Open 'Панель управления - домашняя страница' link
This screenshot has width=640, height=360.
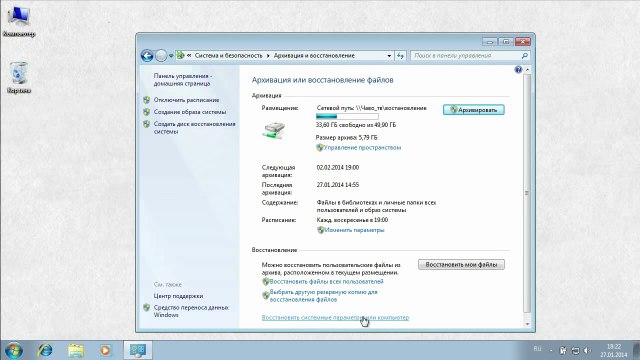[x=182, y=80]
